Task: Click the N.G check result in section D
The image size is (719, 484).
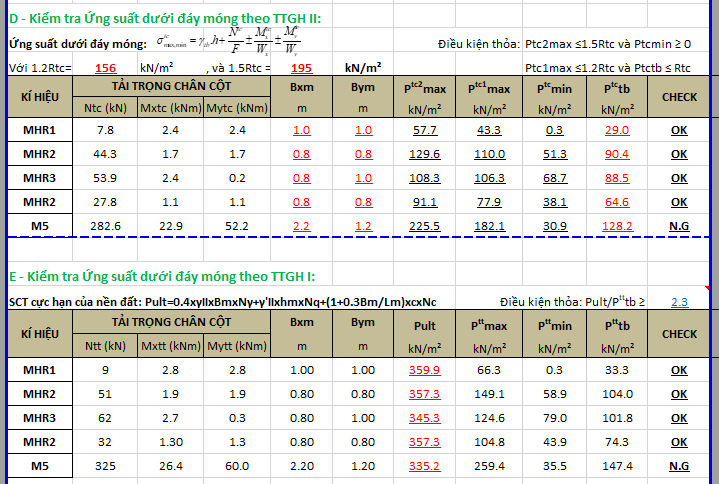Action: (679, 226)
